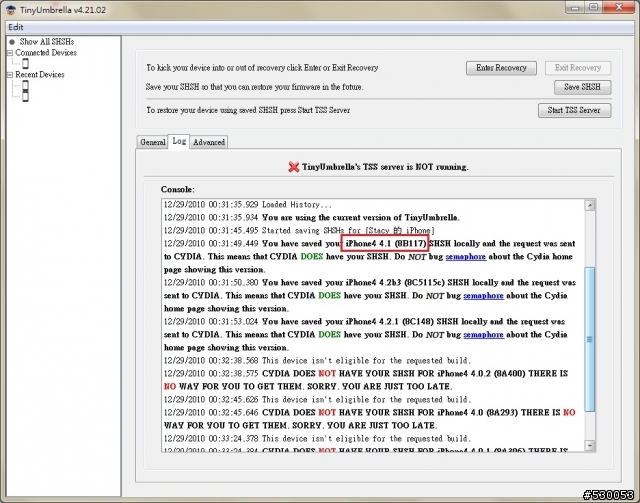Click the Recent Devices label
640x503 pixels.
click(x=40, y=75)
